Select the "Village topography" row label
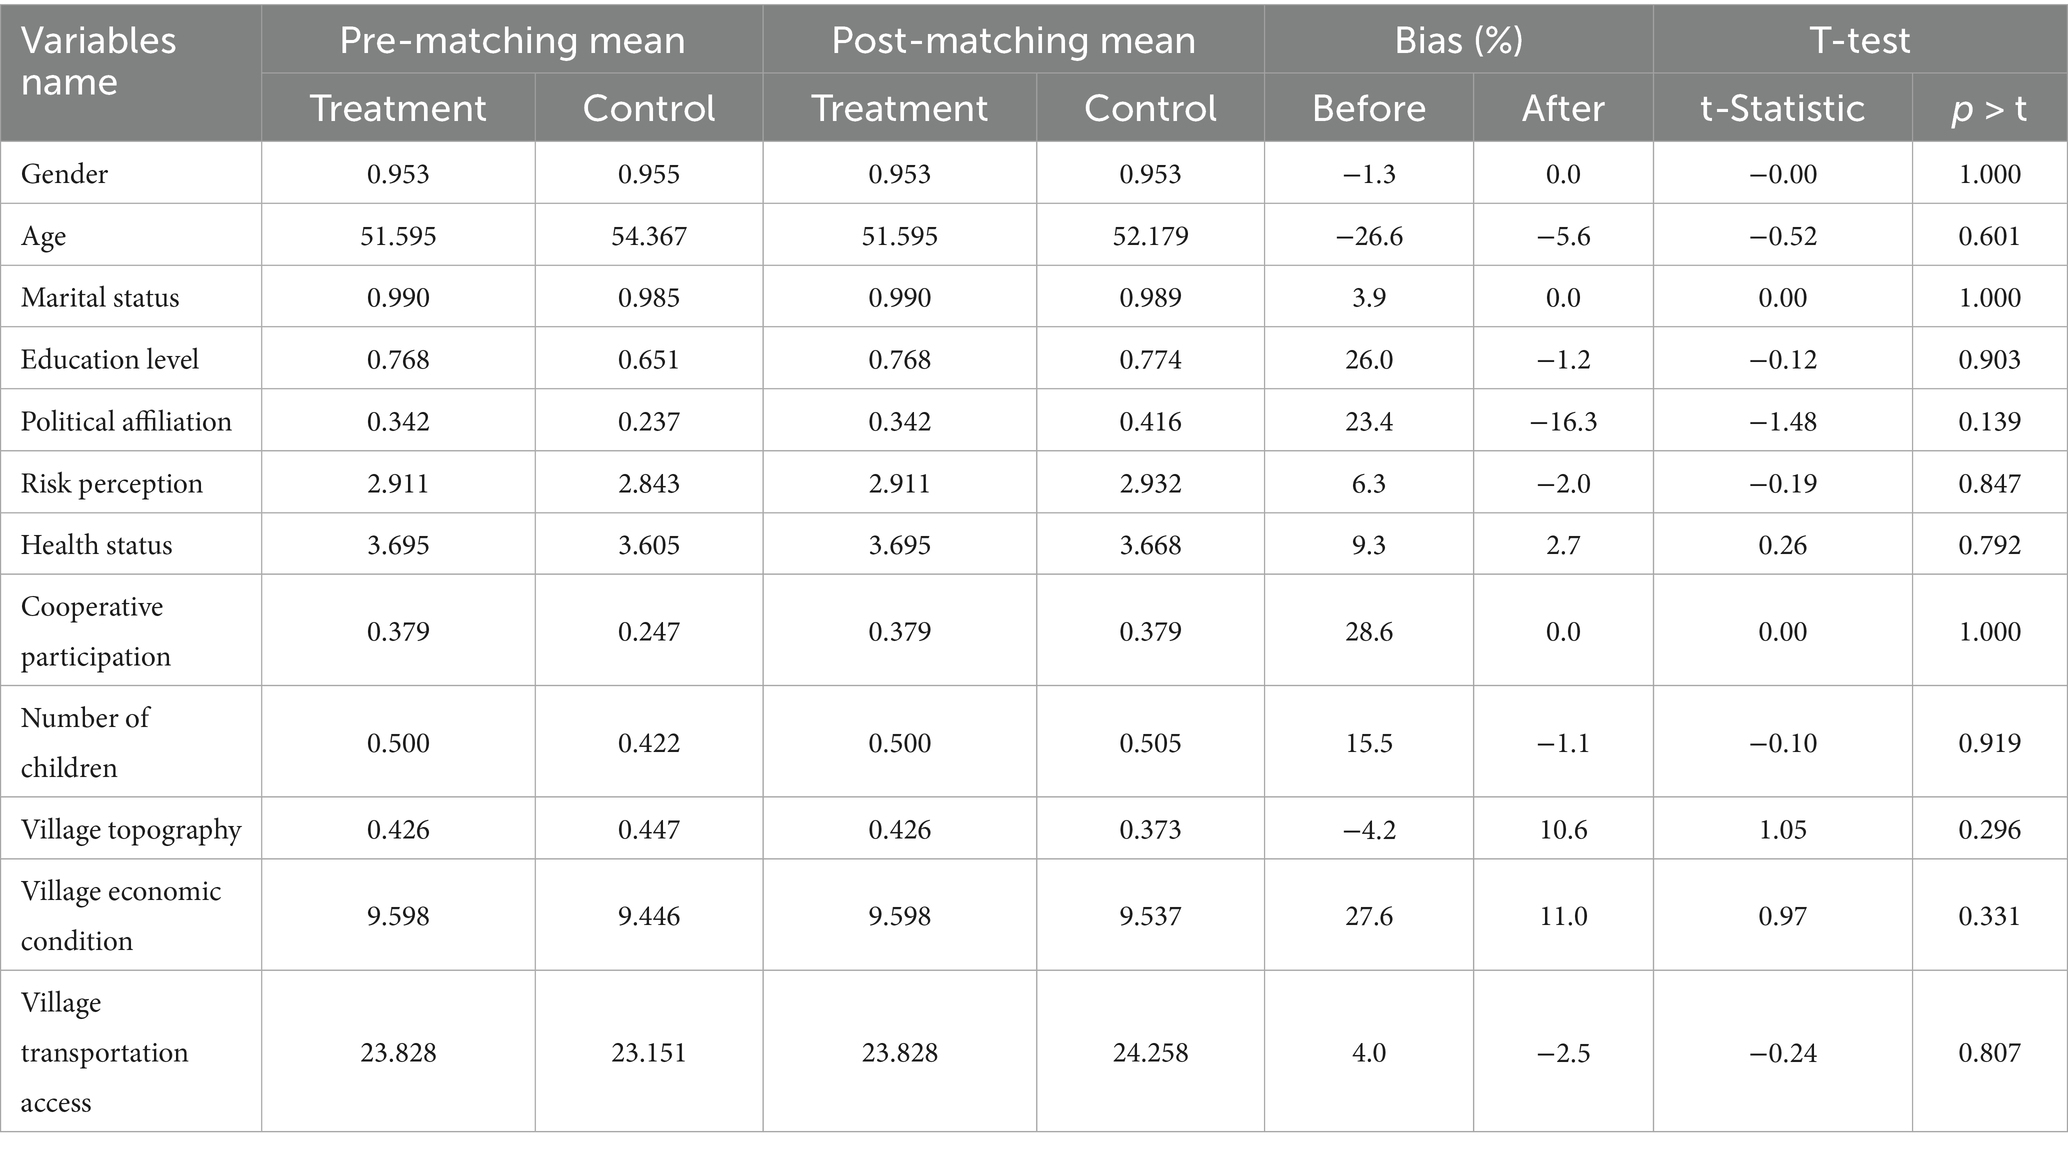This screenshot has width=2068, height=1150. [x=131, y=829]
